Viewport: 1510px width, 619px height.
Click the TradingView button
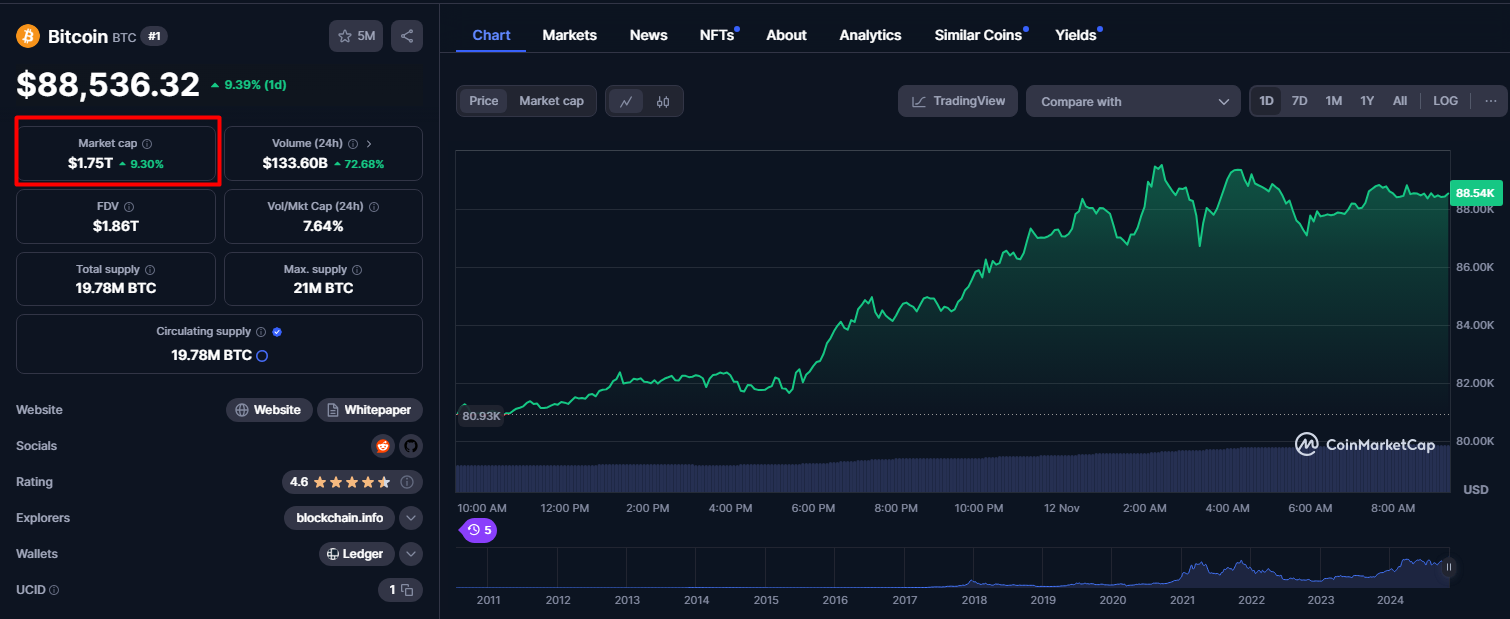(x=958, y=101)
